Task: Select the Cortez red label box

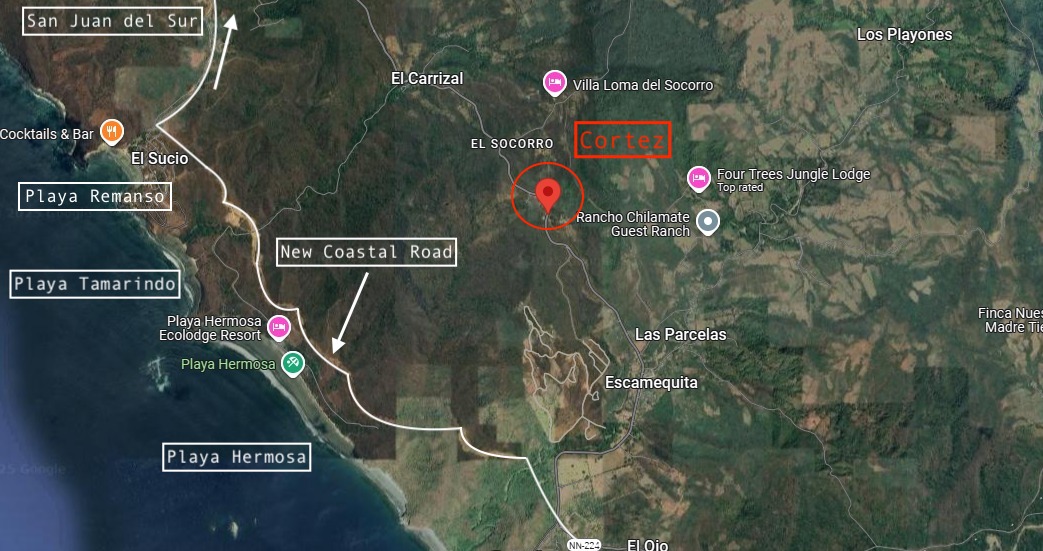Action: pyautogui.click(x=622, y=140)
